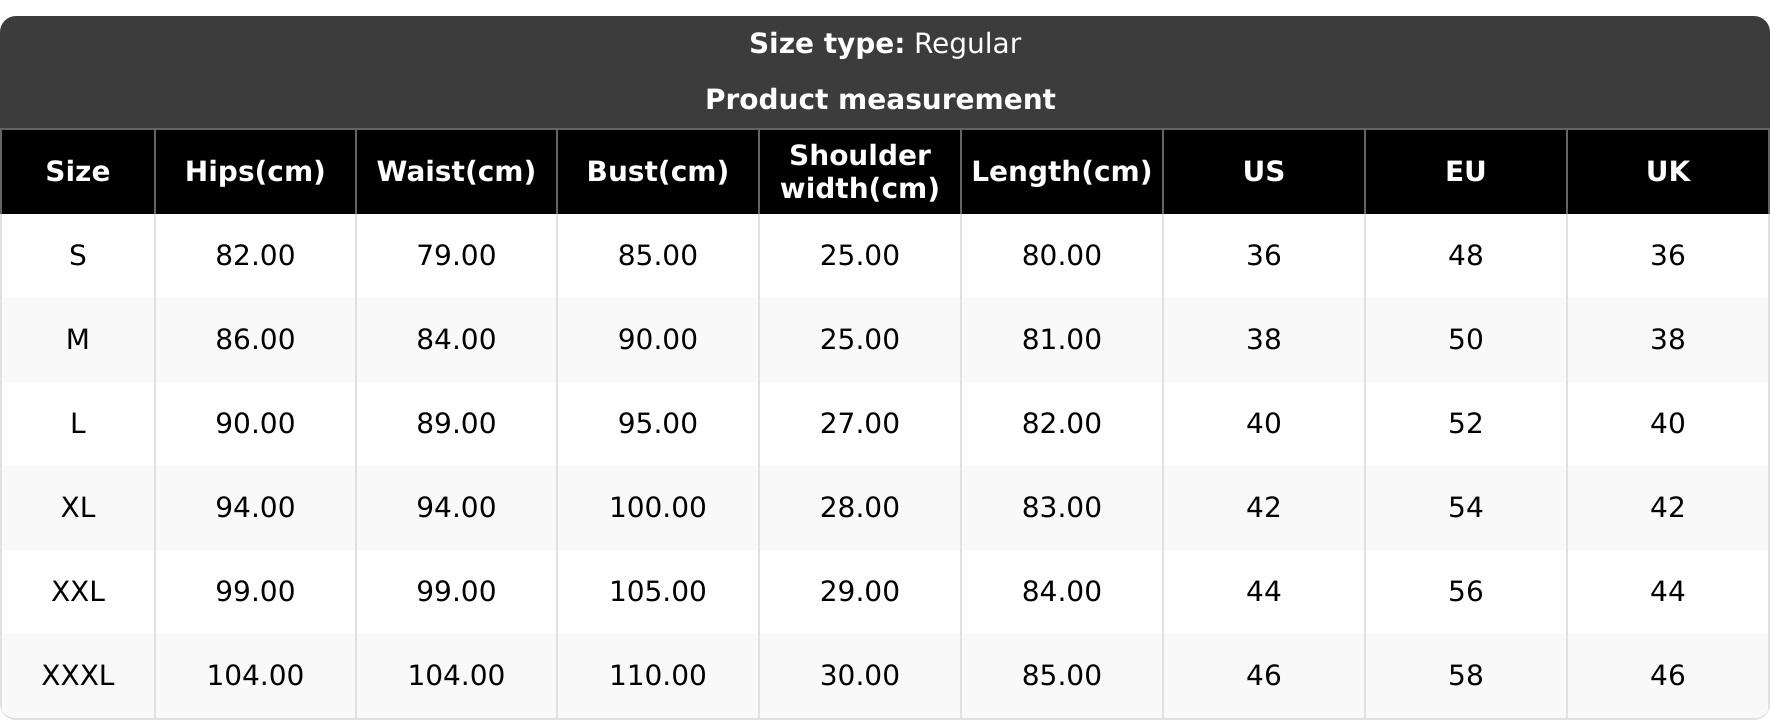Click the Bust(cm) column header
The image size is (1770, 720).
(x=657, y=172)
